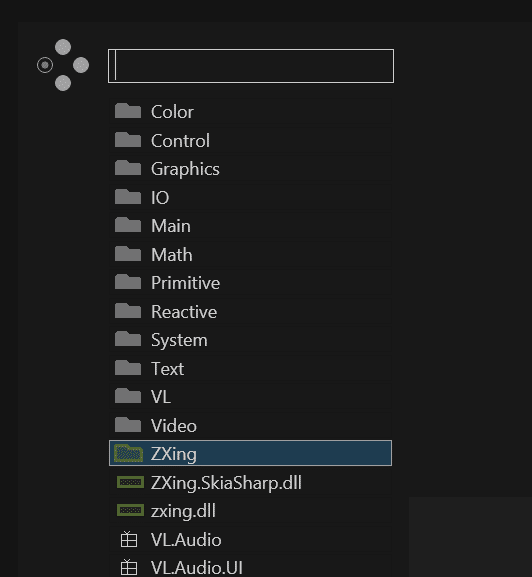This screenshot has height=577, width=532.
Task: Select the Video folder icon
Action: click(x=128, y=425)
